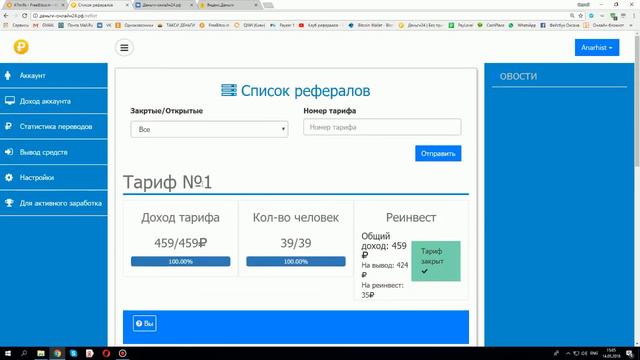
Task: Reload the page with refresh icon
Action: click(x=24, y=16)
